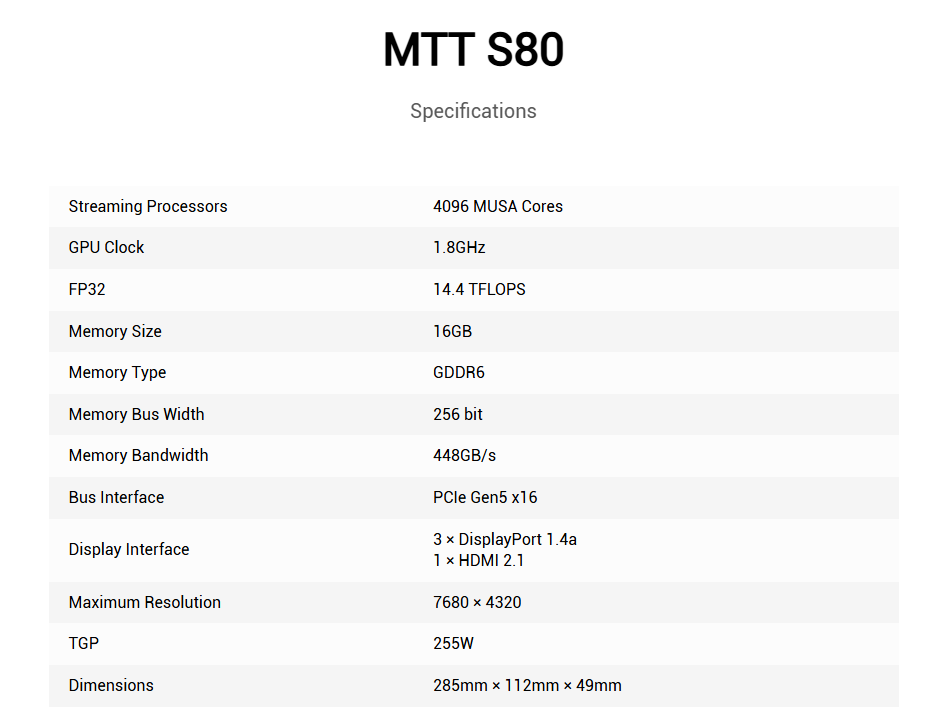
Task: Click the GPU Clock label
Action: pyautogui.click(x=106, y=247)
